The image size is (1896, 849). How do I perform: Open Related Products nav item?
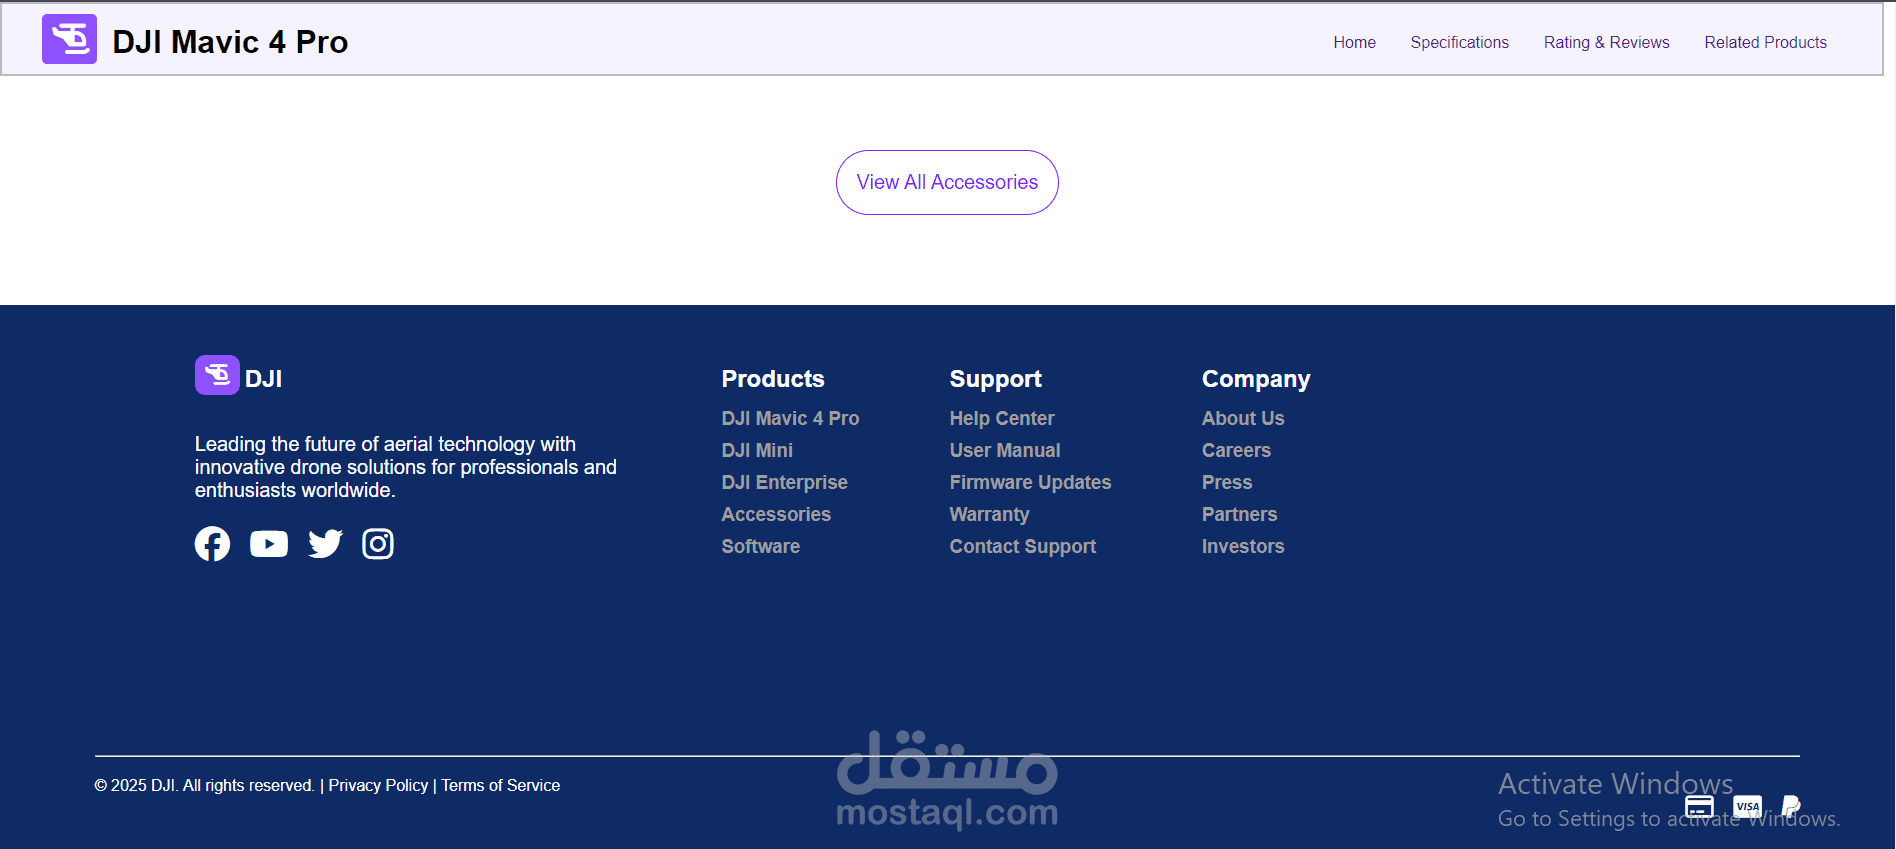click(x=1765, y=42)
